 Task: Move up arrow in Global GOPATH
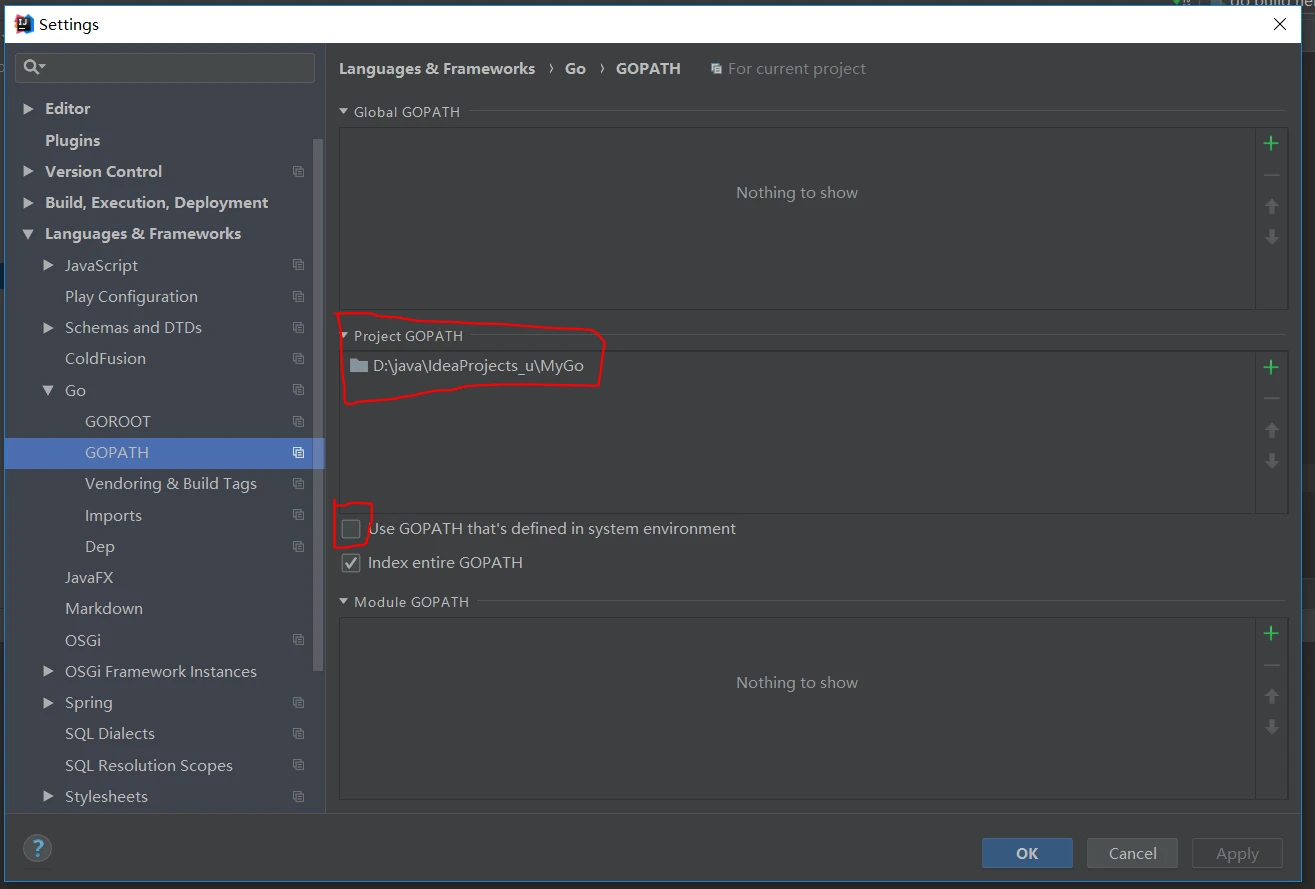[x=1271, y=206]
